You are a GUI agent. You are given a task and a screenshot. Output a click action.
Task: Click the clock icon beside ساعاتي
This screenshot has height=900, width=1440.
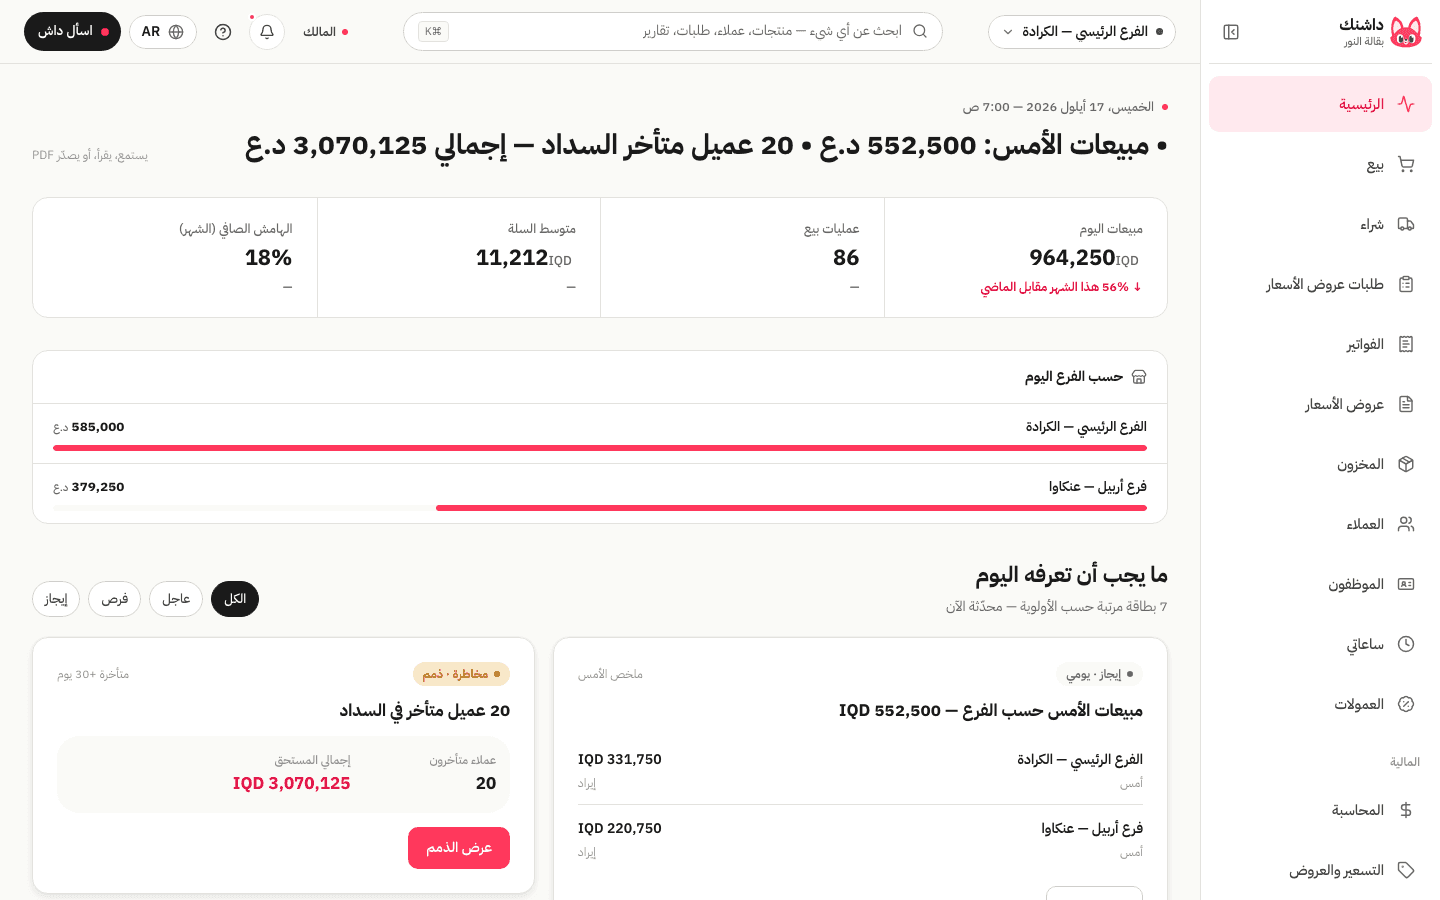pyautogui.click(x=1406, y=644)
